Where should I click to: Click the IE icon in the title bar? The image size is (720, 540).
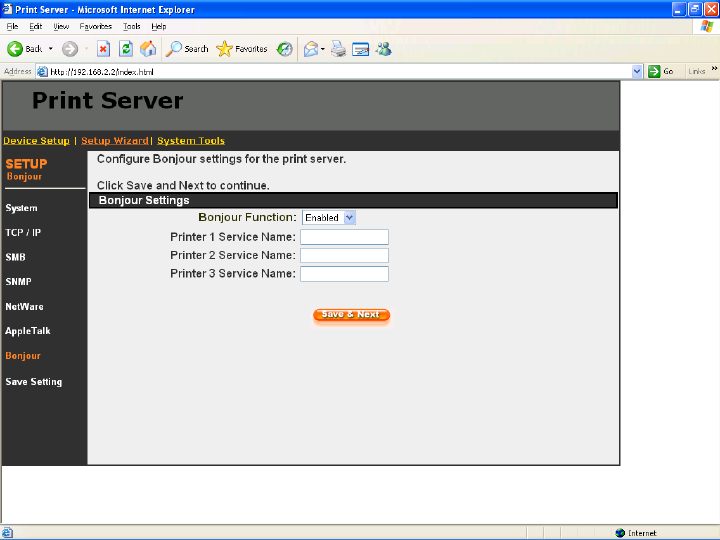7,9
